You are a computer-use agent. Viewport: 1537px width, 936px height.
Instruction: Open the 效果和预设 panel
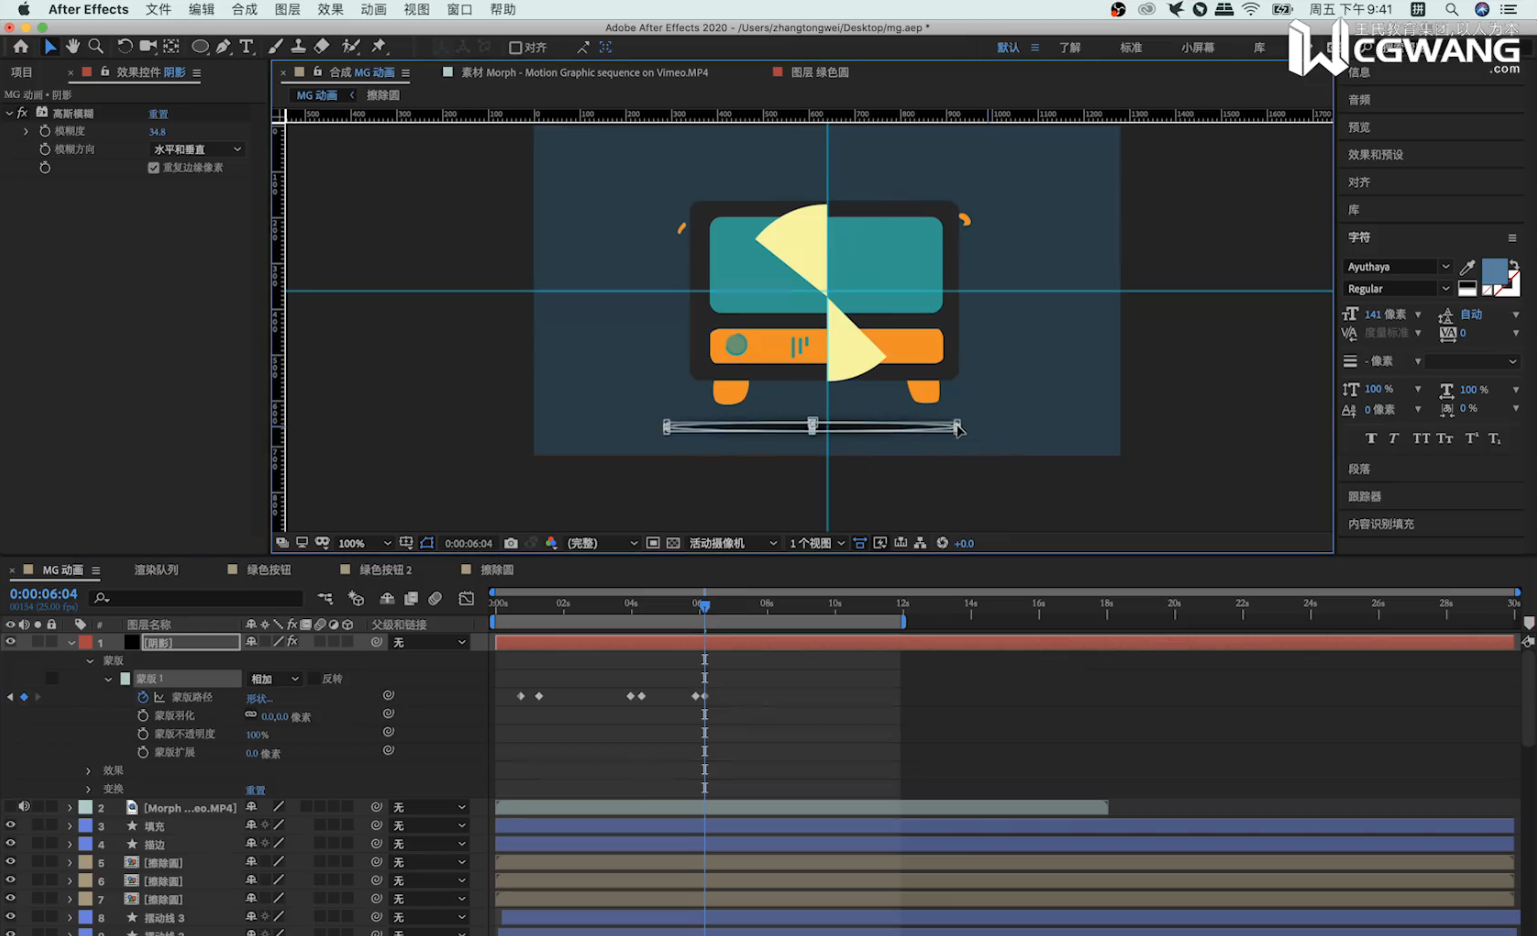pyautogui.click(x=1375, y=155)
